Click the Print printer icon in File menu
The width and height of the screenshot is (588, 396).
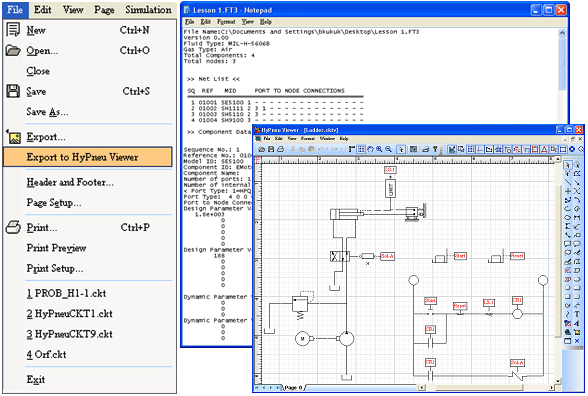(x=13, y=227)
